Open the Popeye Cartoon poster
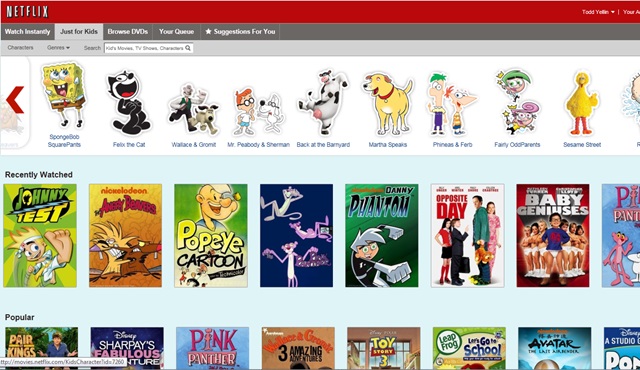640x370 pixels. [x=211, y=235]
